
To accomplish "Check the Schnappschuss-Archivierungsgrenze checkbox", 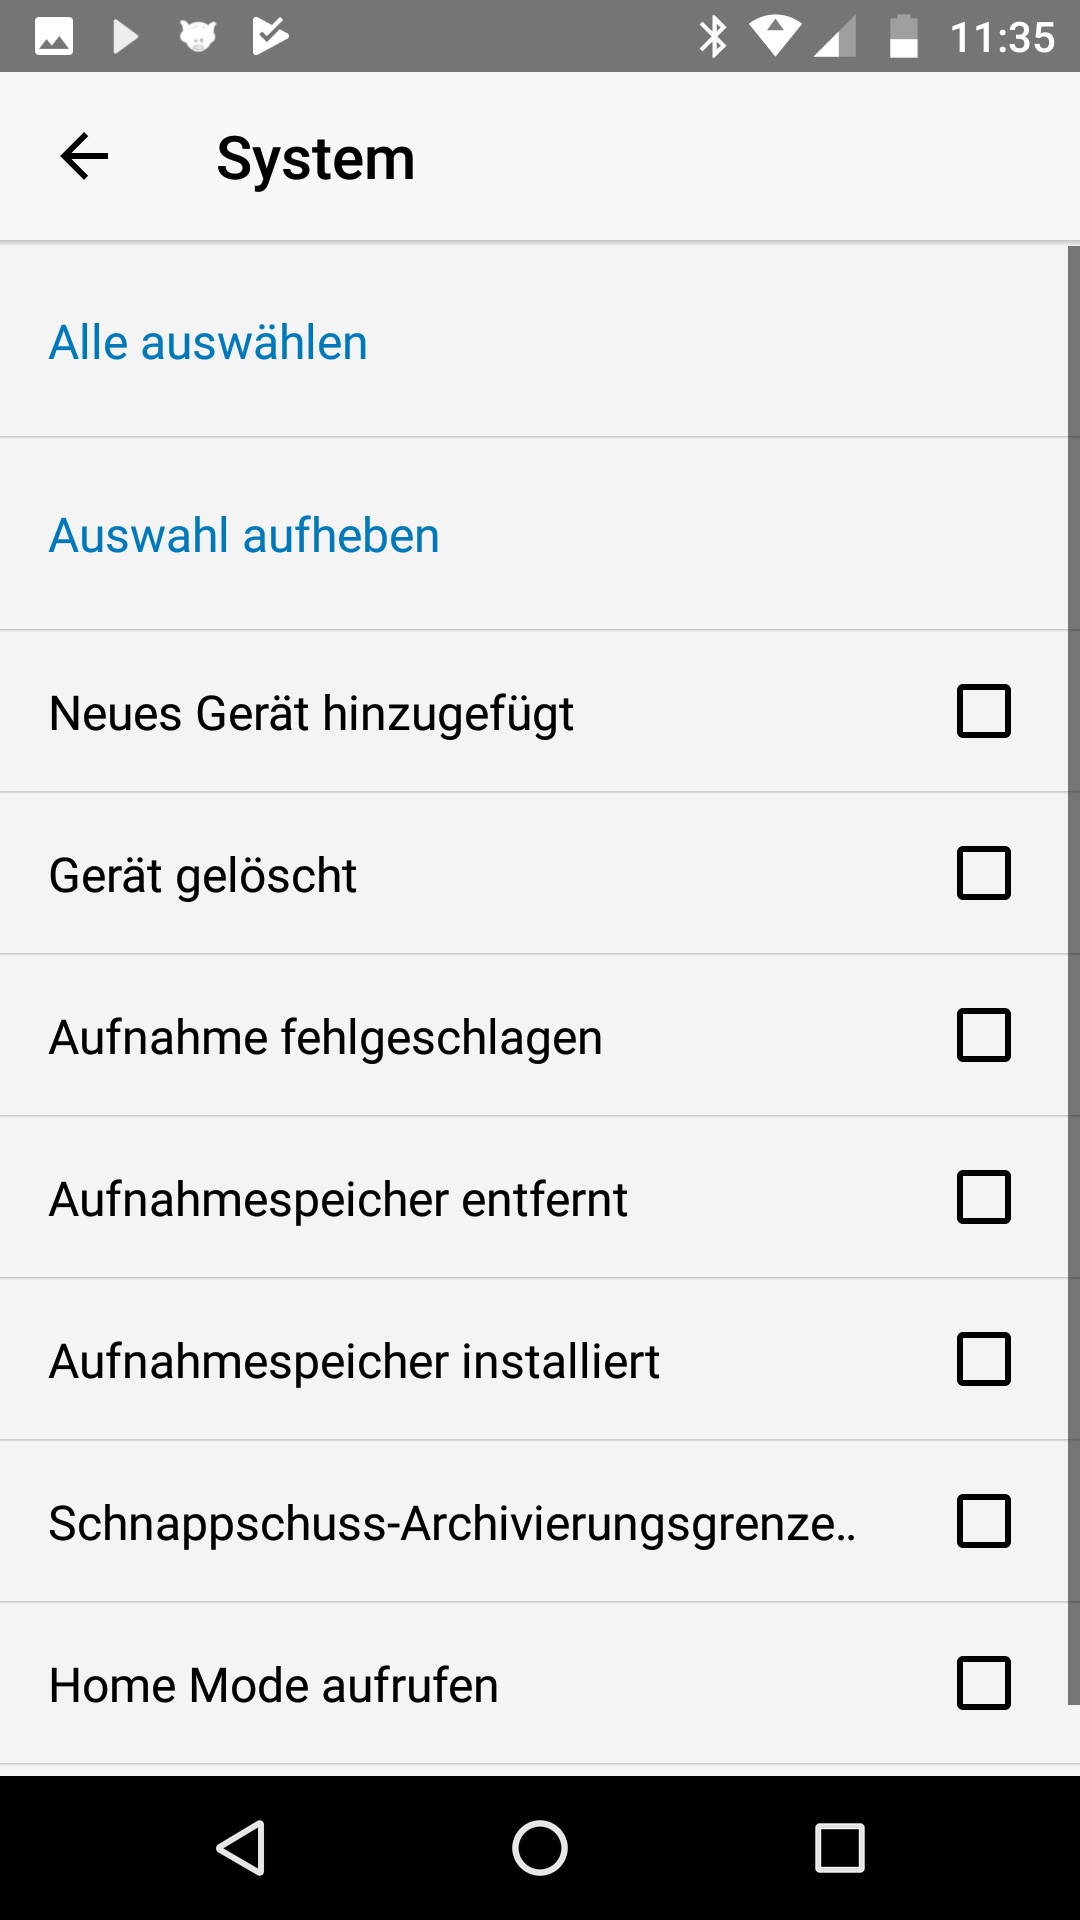I will coord(984,1521).
